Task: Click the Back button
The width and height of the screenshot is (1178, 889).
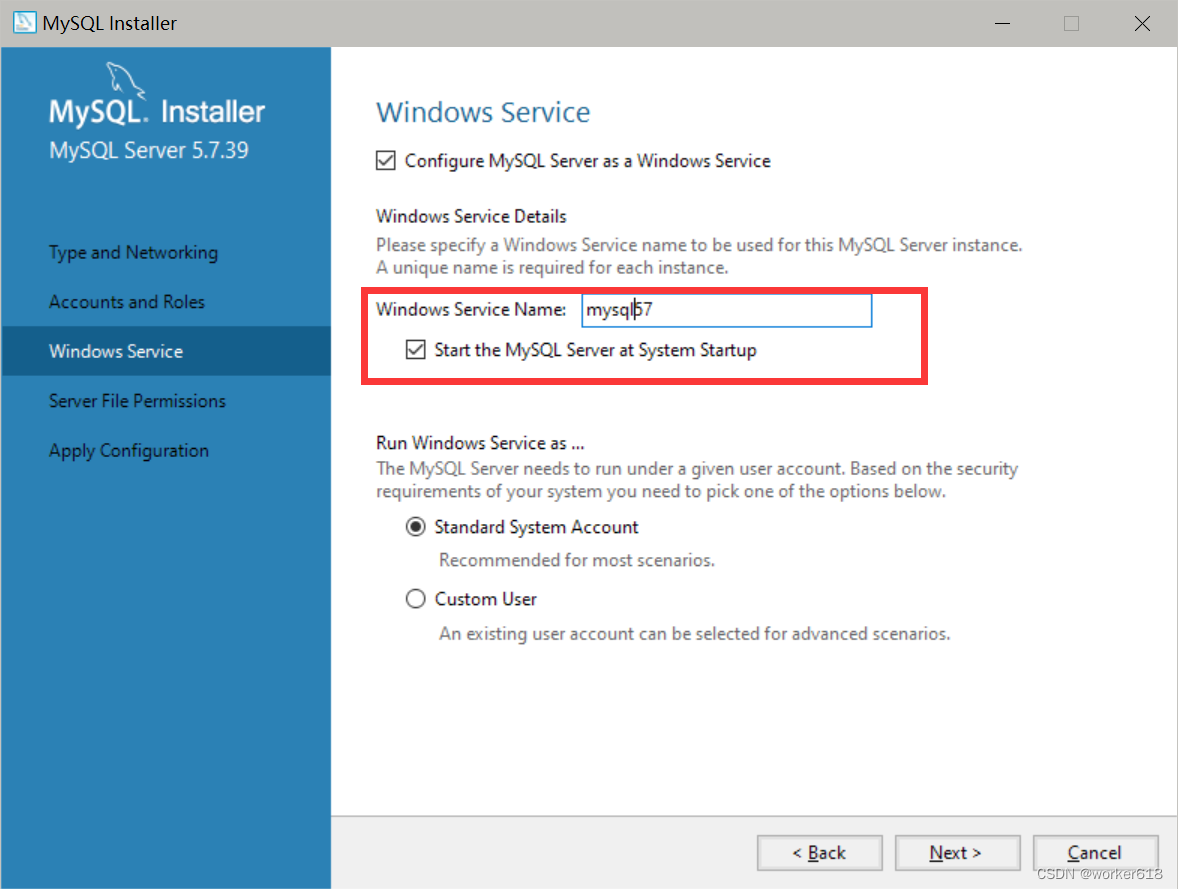Action: (820, 853)
